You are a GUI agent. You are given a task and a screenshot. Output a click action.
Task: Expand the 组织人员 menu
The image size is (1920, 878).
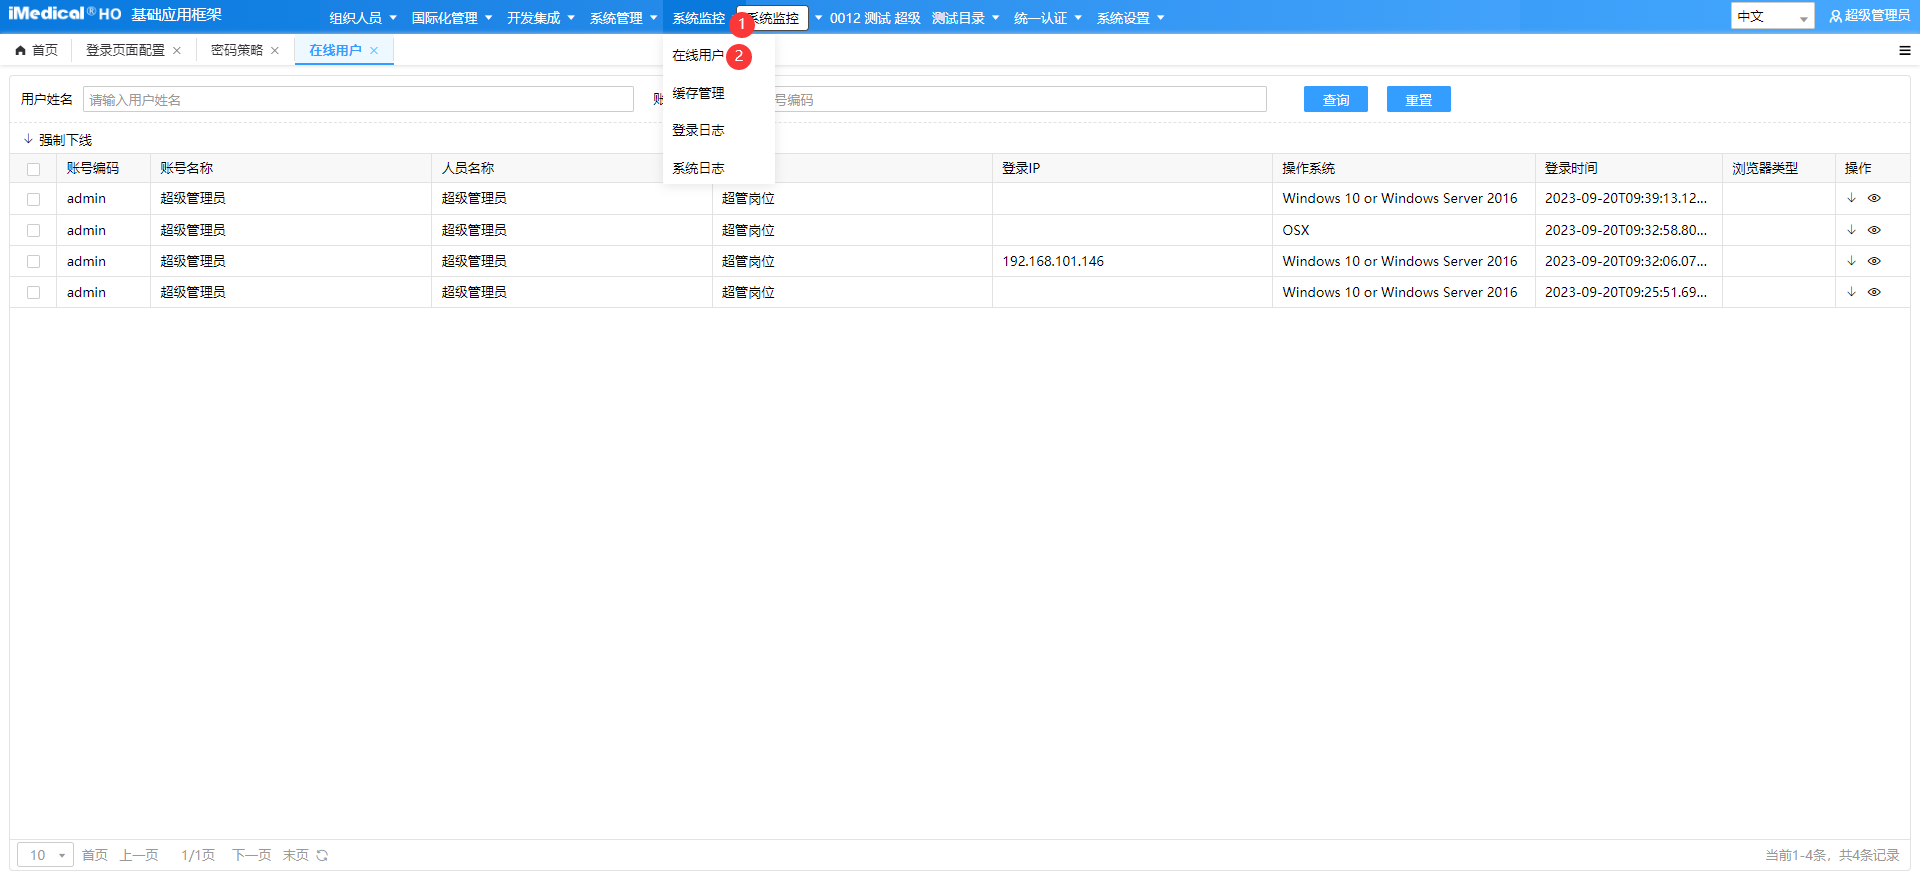tap(362, 18)
